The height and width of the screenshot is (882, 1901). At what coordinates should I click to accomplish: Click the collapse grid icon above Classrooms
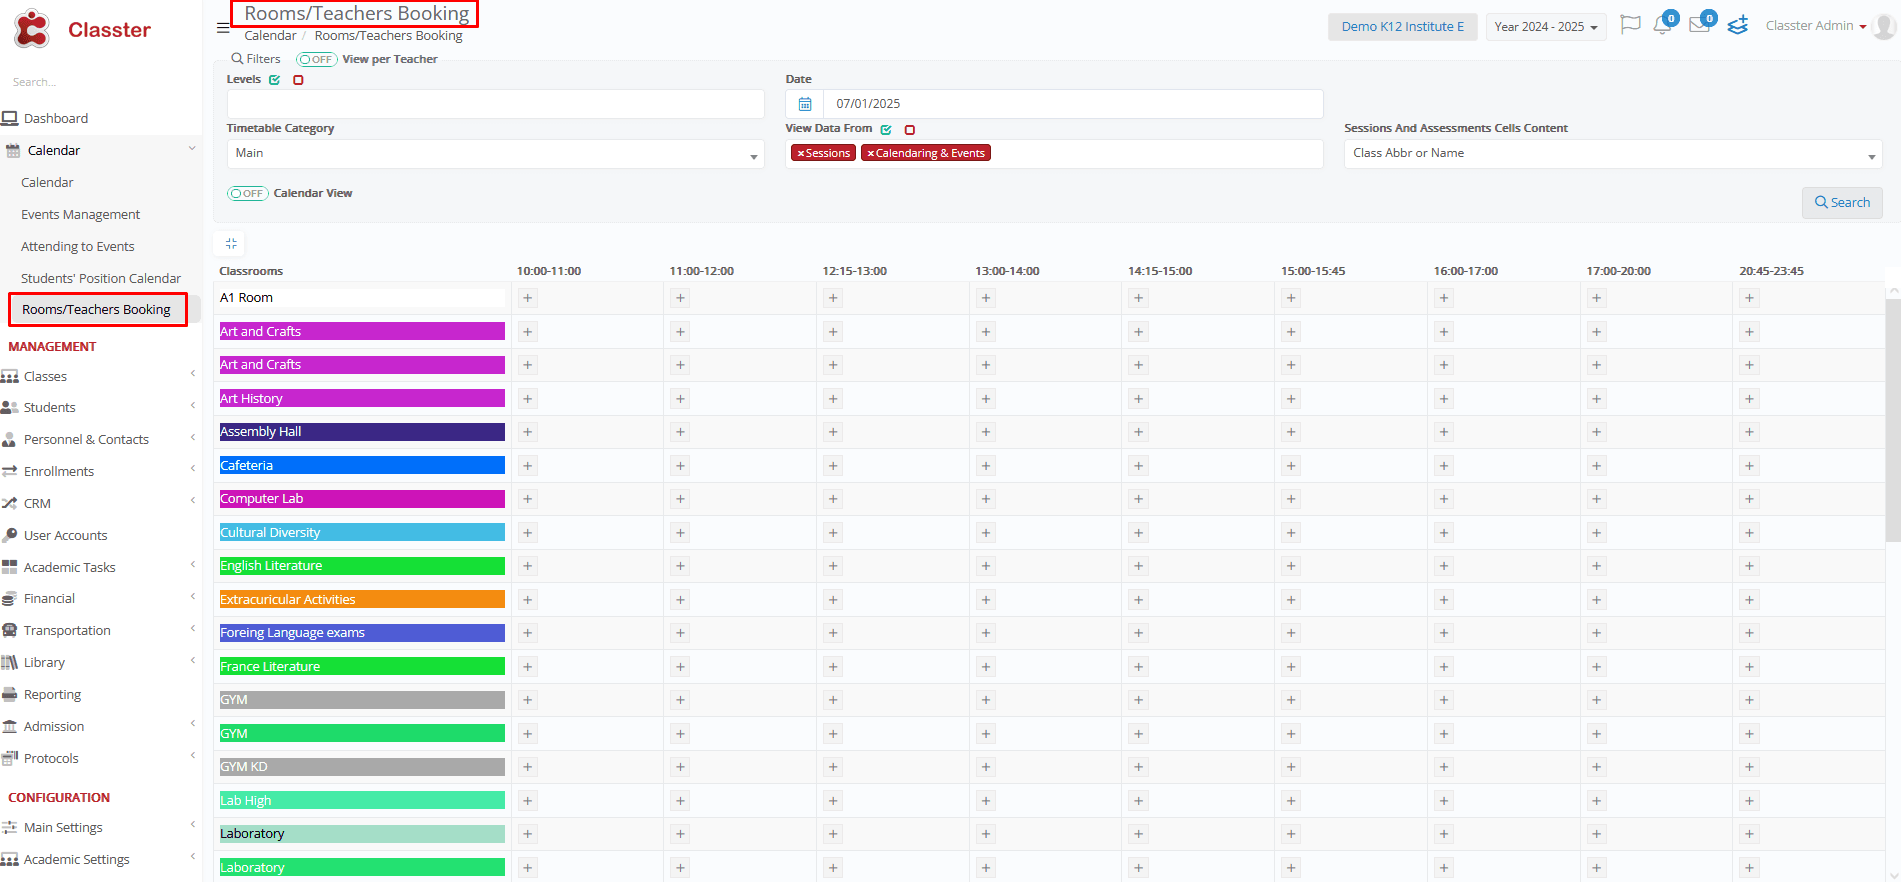231,243
